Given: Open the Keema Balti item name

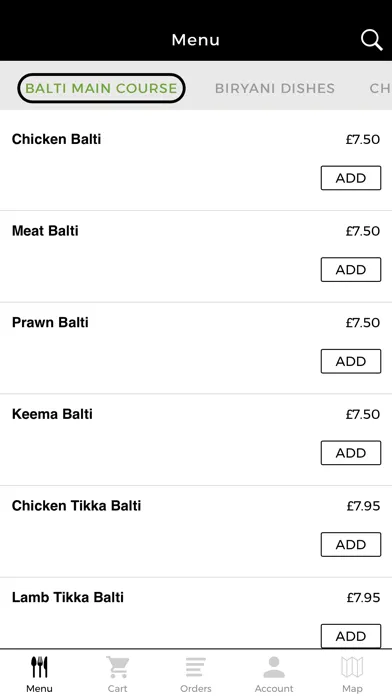Looking at the screenshot, I should pos(52,414).
